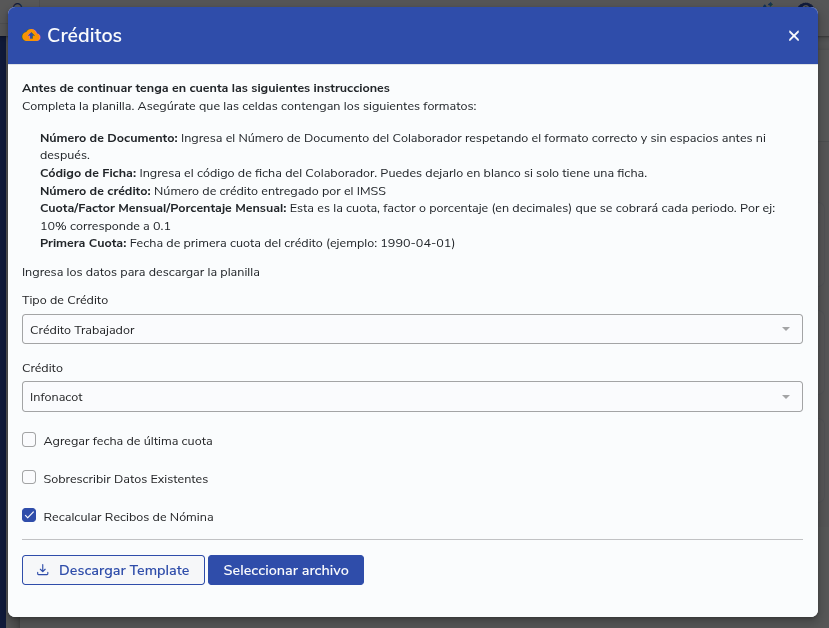Image resolution: width=829 pixels, height=628 pixels.
Task: Enable the Agregar fecha de última cuota checkbox
Action: pyautogui.click(x=29, y=440)
